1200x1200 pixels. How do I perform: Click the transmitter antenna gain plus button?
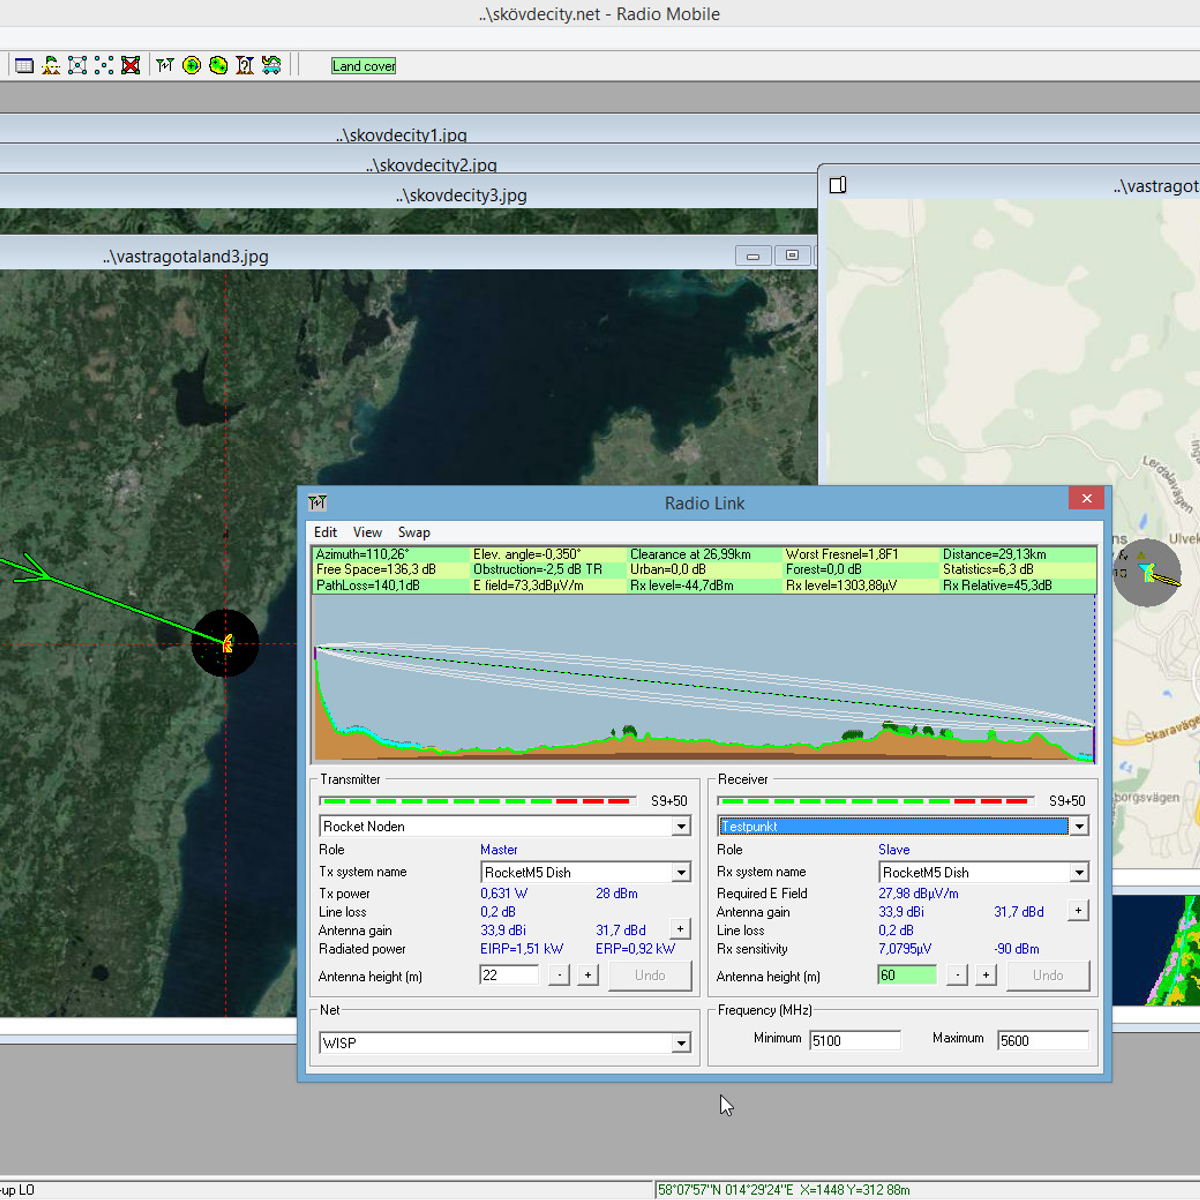point(680,929)
